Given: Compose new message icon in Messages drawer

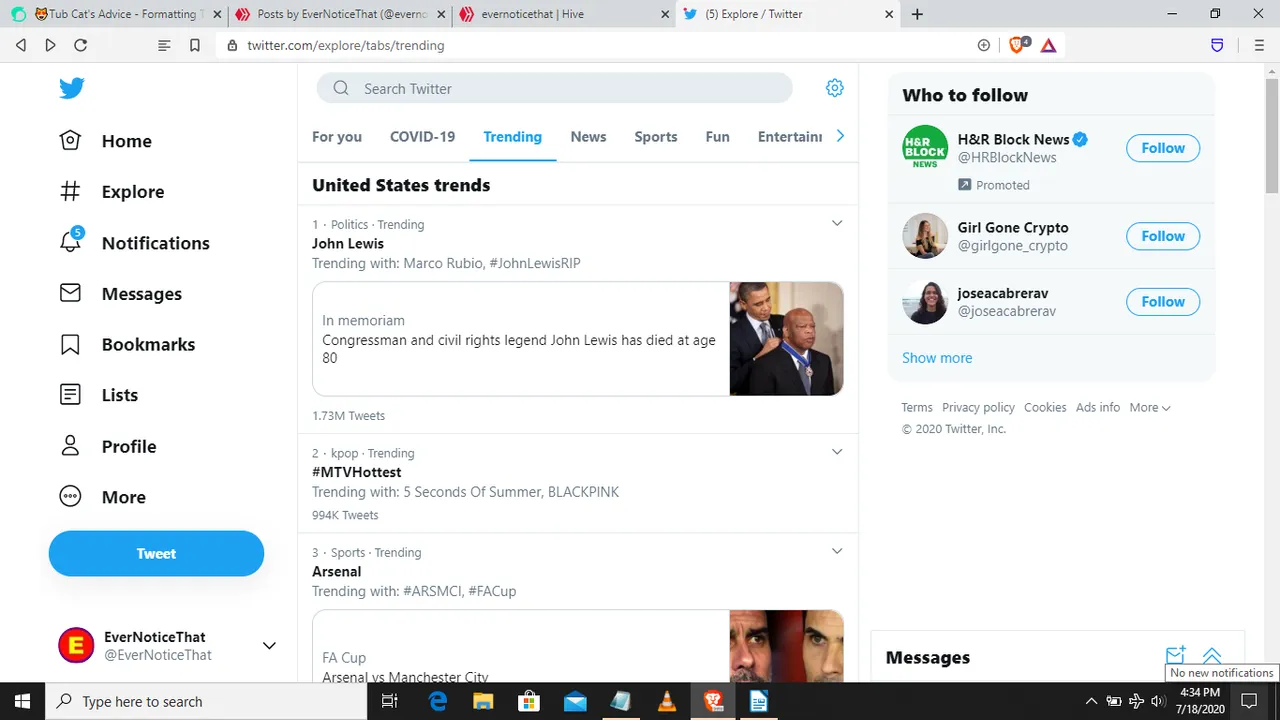Looking at the screenshot, I should coord(1175,656).
